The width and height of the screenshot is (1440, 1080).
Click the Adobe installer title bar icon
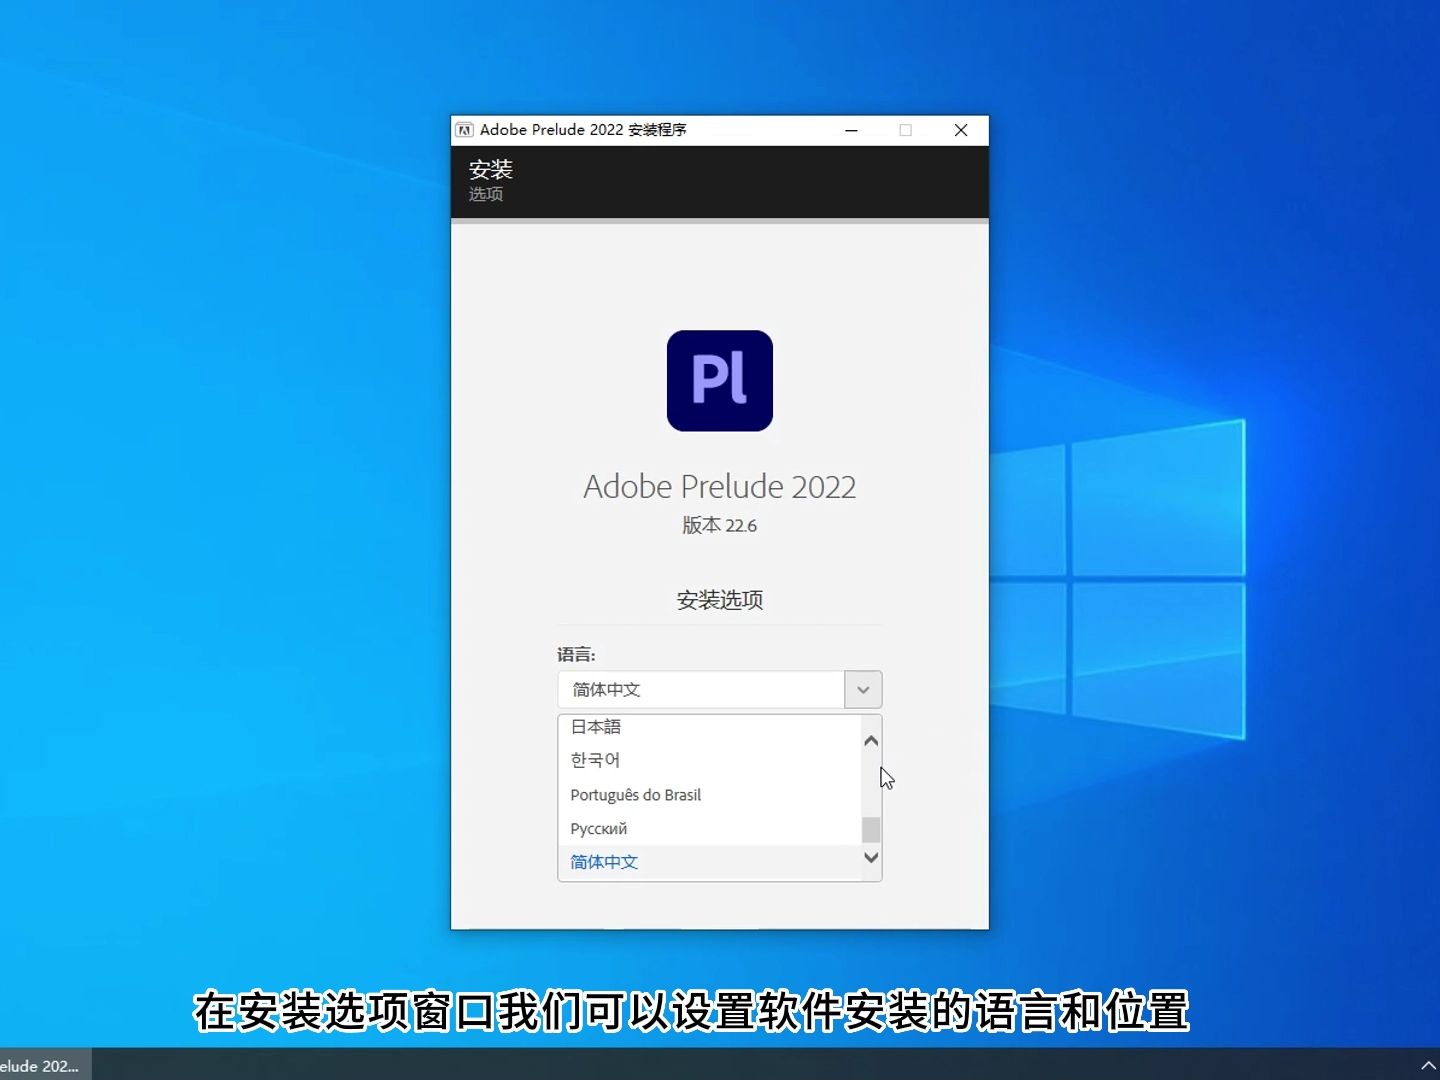click(x=465, y=130)
